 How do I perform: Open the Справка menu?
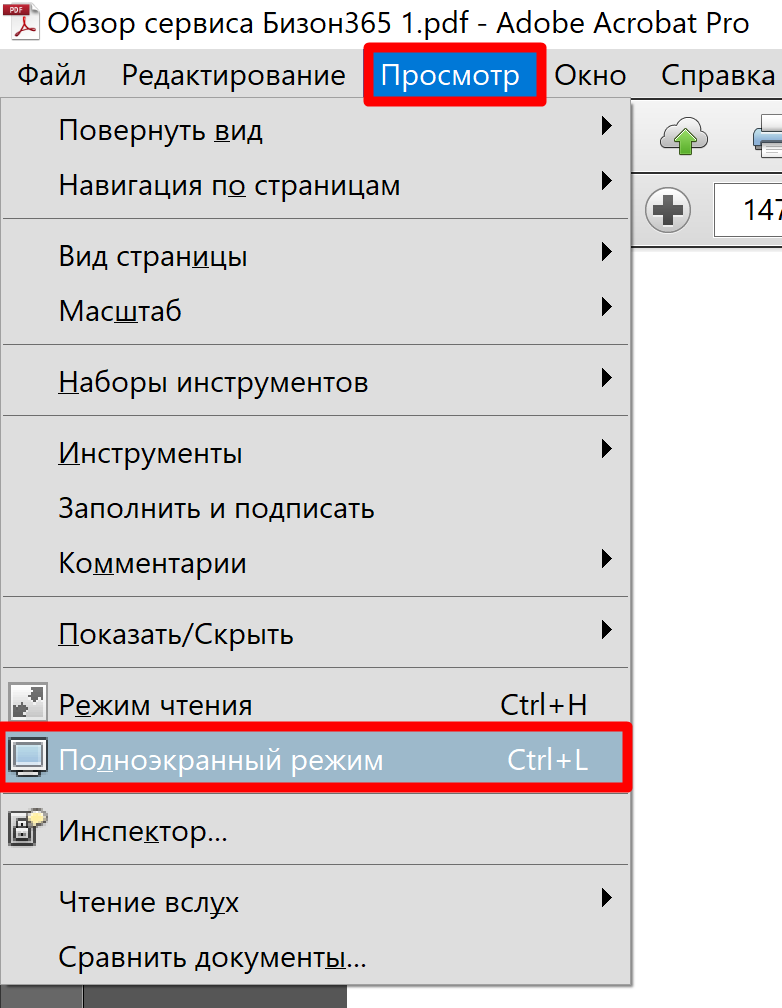click(718, 75)
